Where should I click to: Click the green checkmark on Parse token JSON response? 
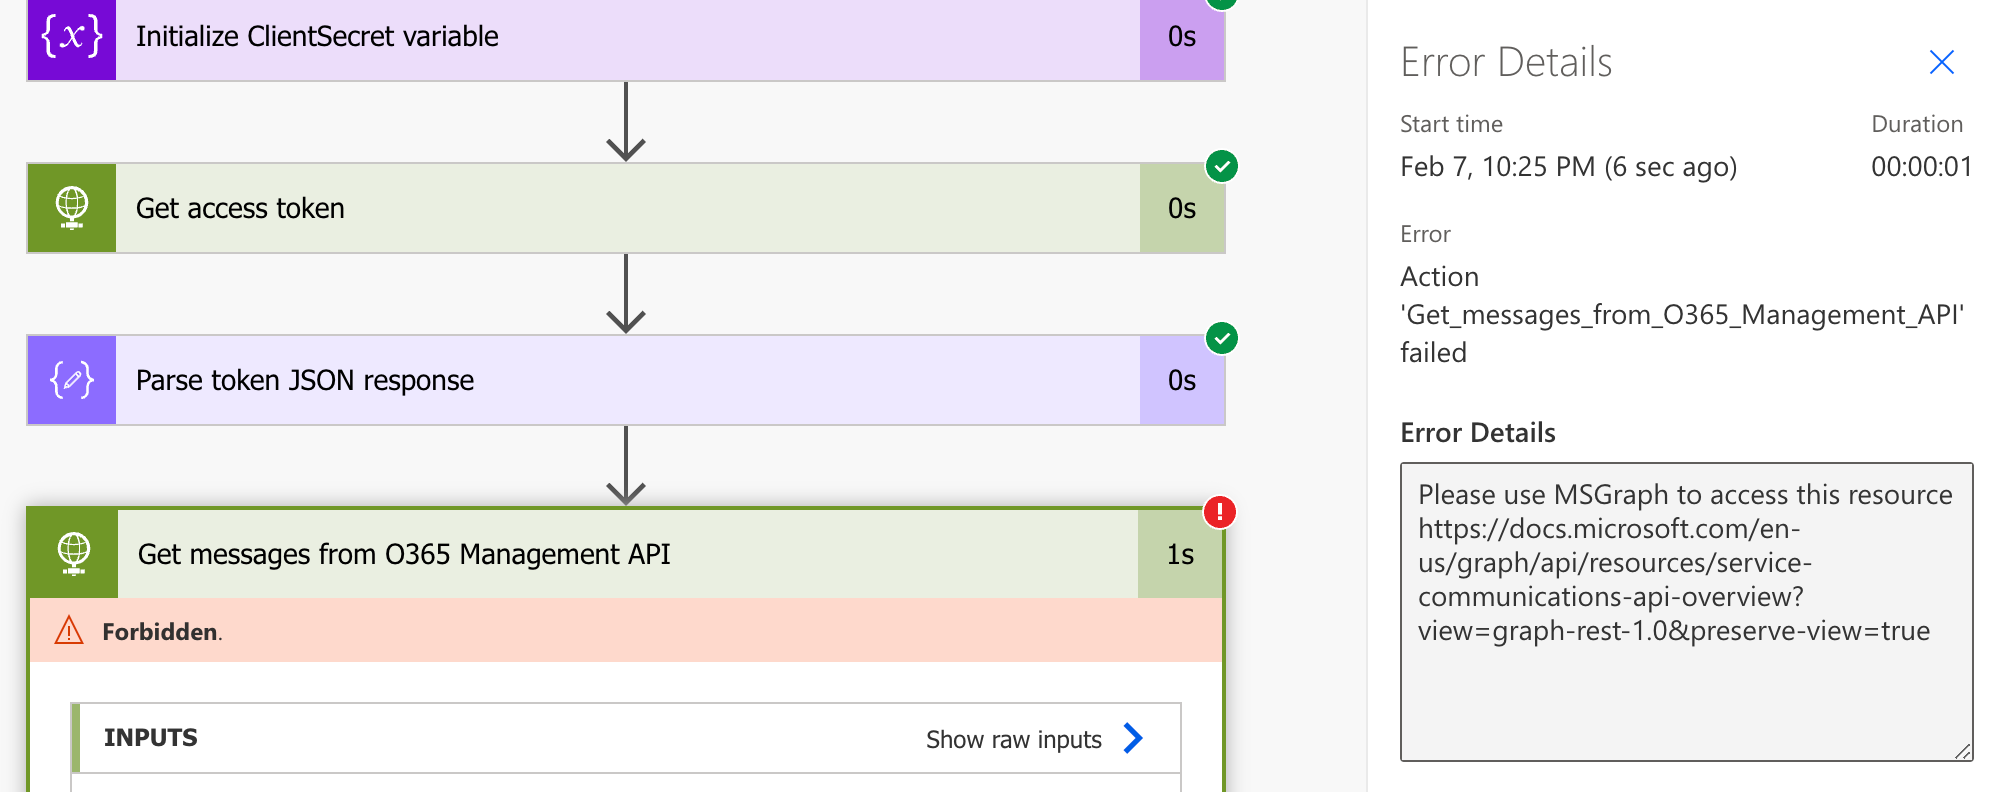tap(1222, 337)
